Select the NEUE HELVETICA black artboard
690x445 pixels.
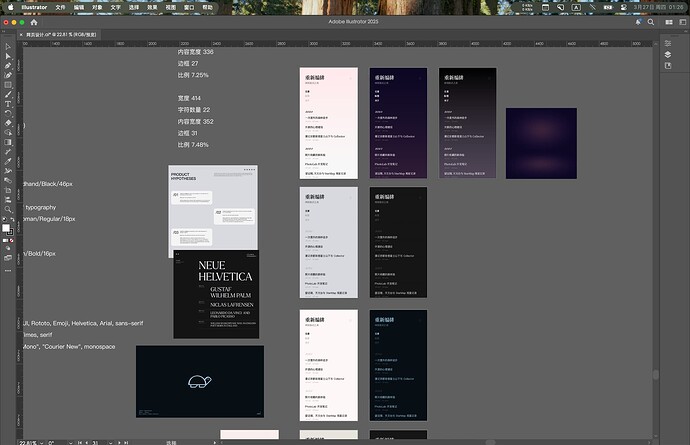216,294
